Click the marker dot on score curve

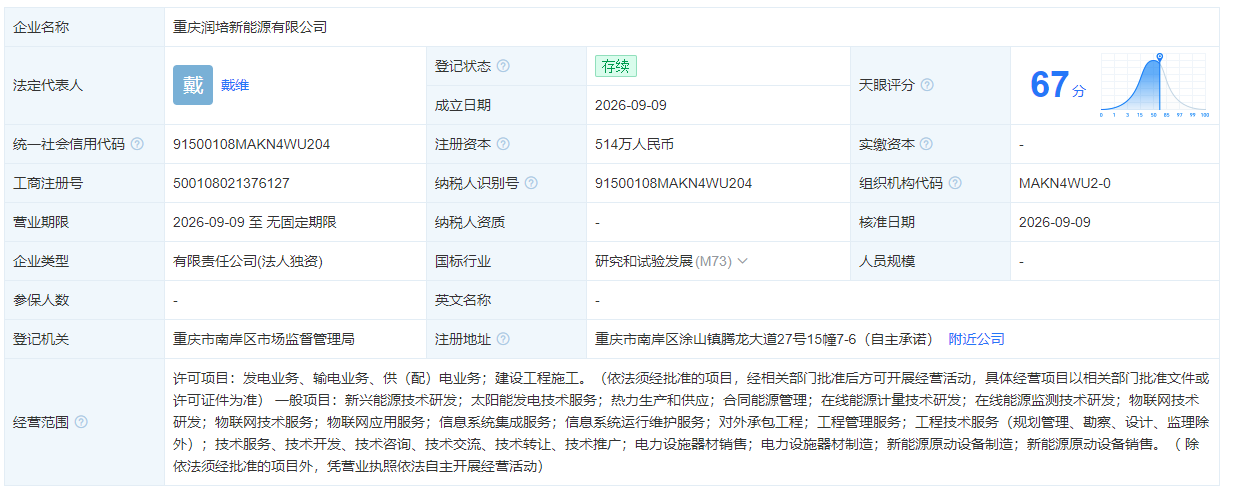point(1159,57)
